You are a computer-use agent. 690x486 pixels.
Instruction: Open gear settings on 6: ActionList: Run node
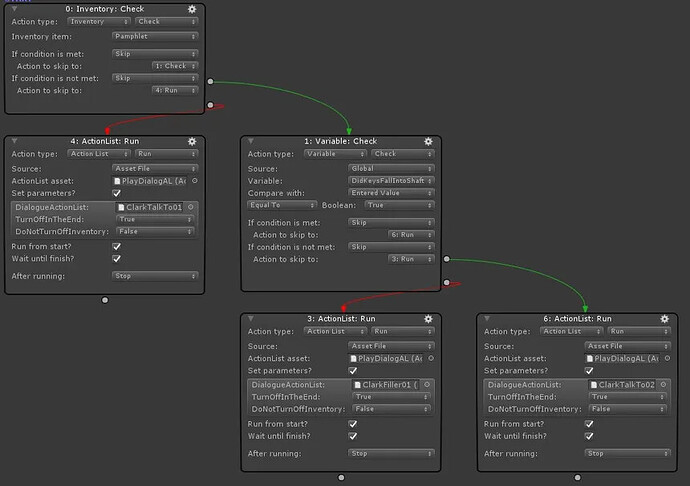664,319
